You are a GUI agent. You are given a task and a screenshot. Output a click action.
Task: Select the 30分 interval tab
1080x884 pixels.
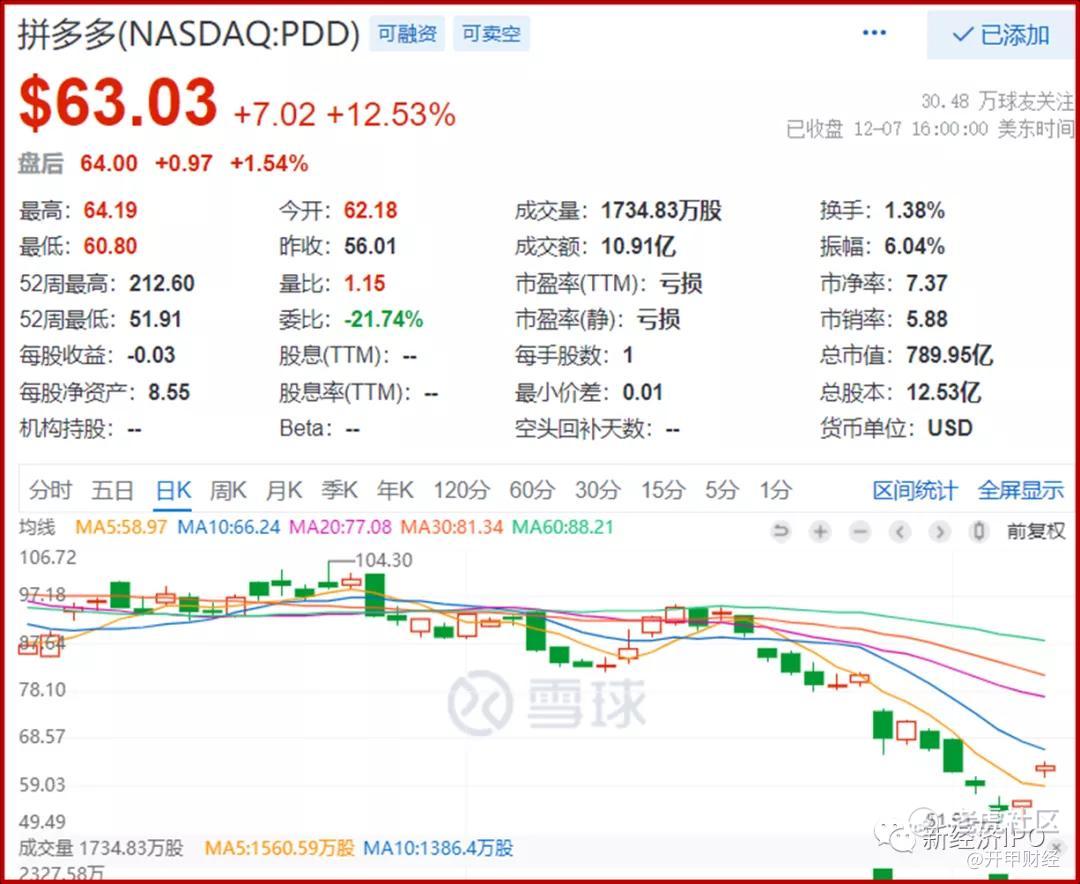point(597,491)
